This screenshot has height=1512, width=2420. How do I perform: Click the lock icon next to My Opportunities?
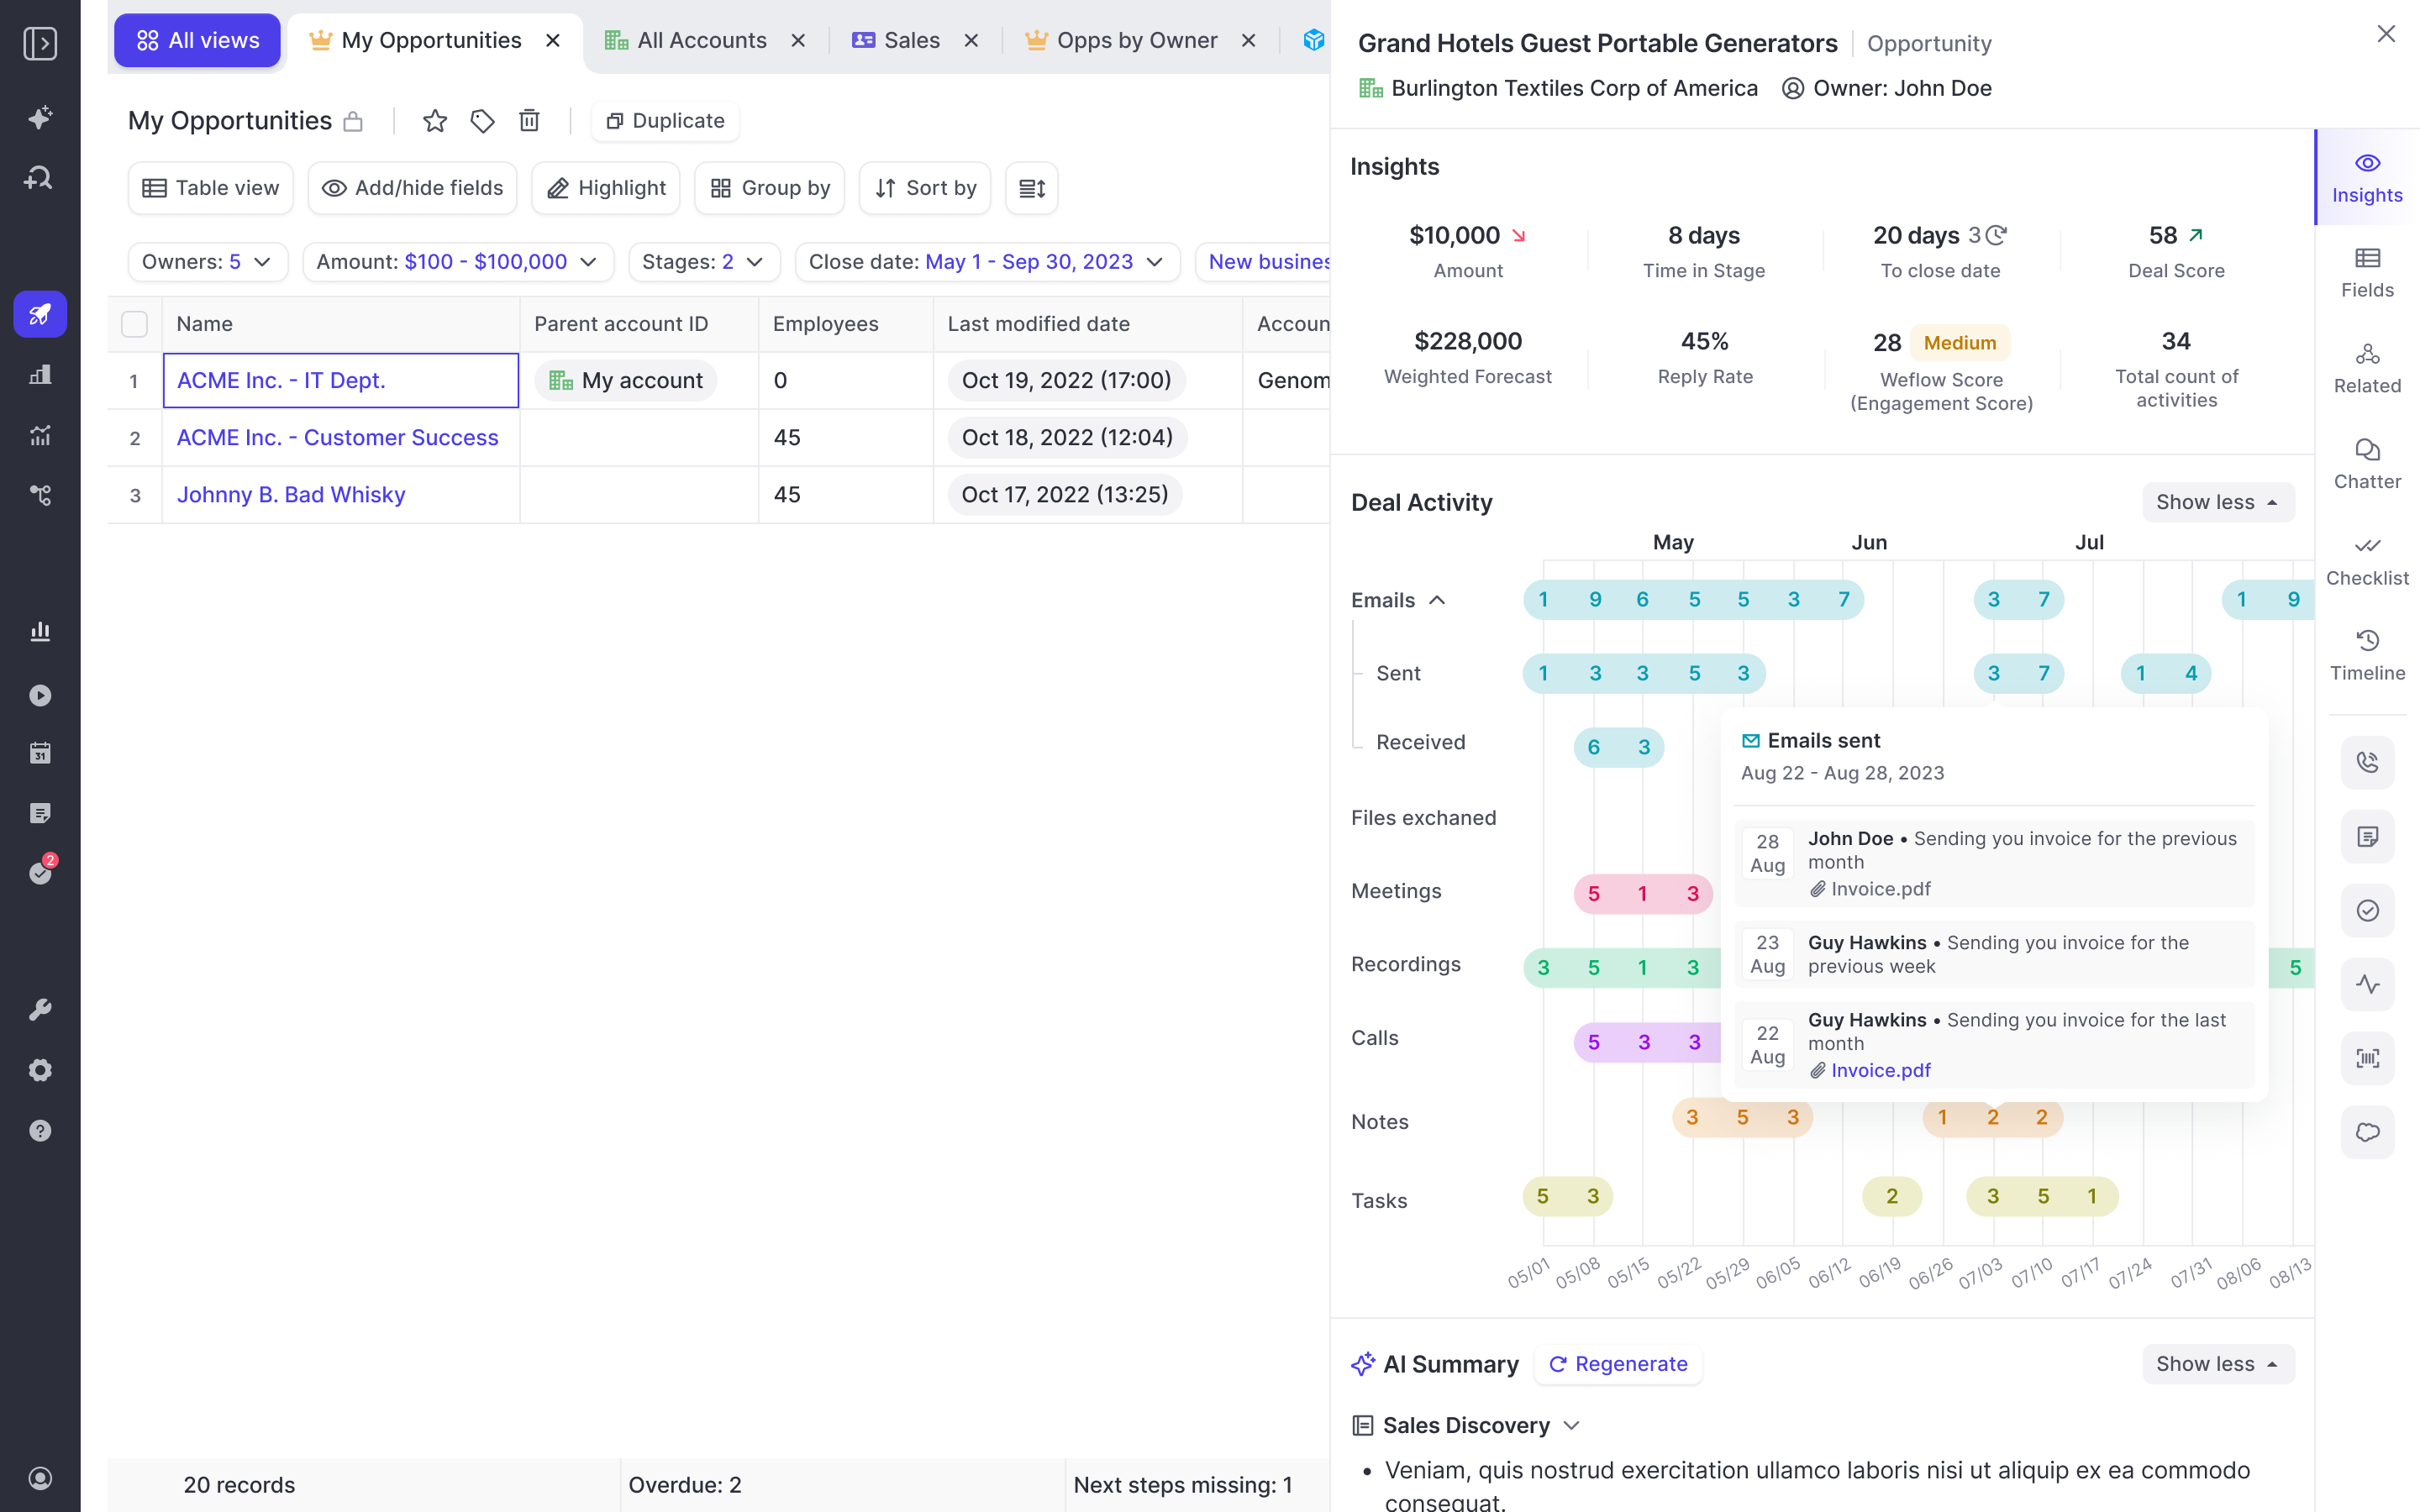pyautogui.click(x=353, y=122)
